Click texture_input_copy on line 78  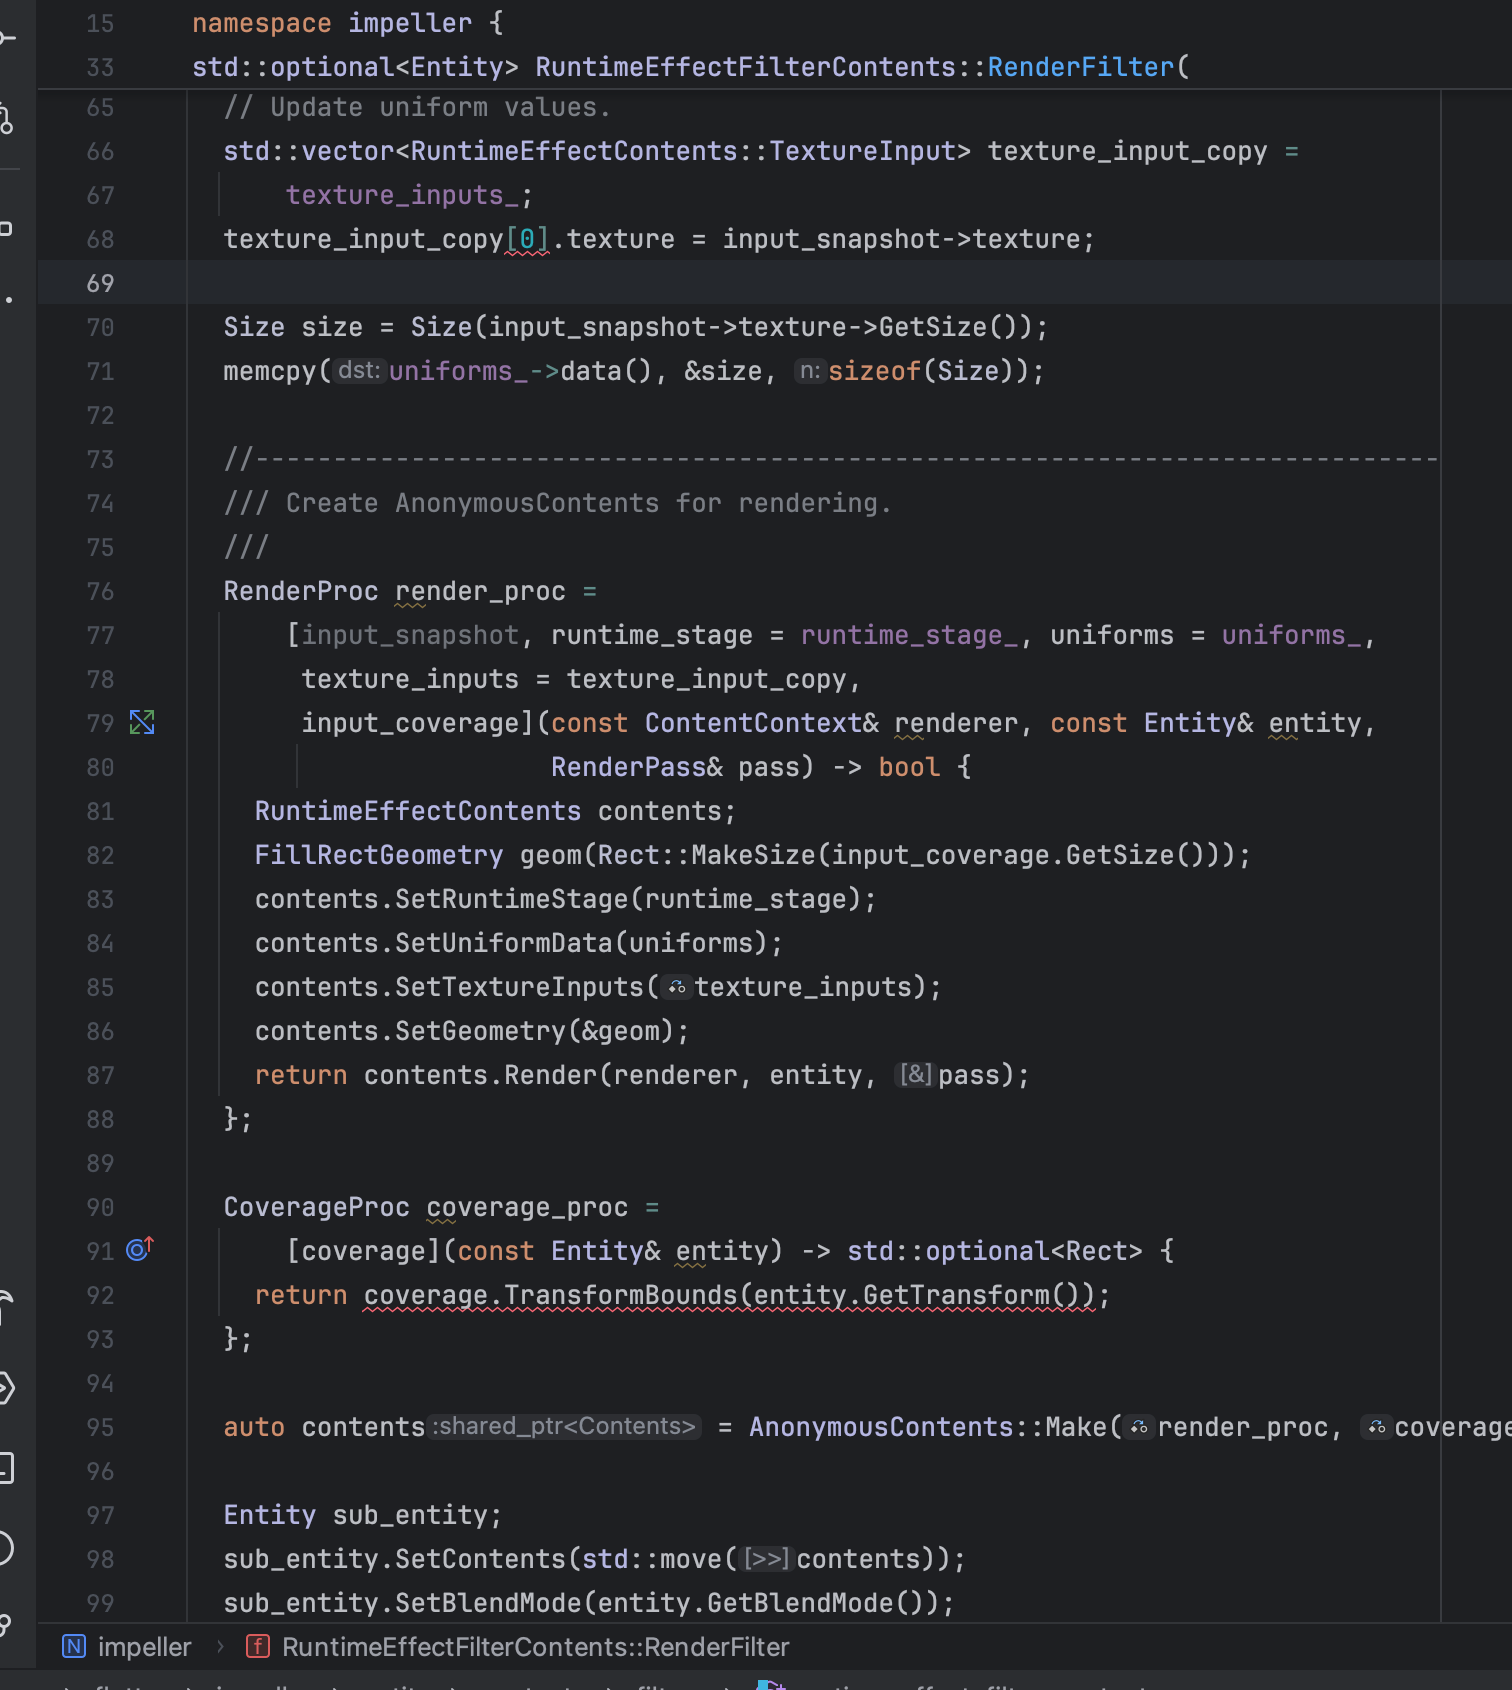706,679
